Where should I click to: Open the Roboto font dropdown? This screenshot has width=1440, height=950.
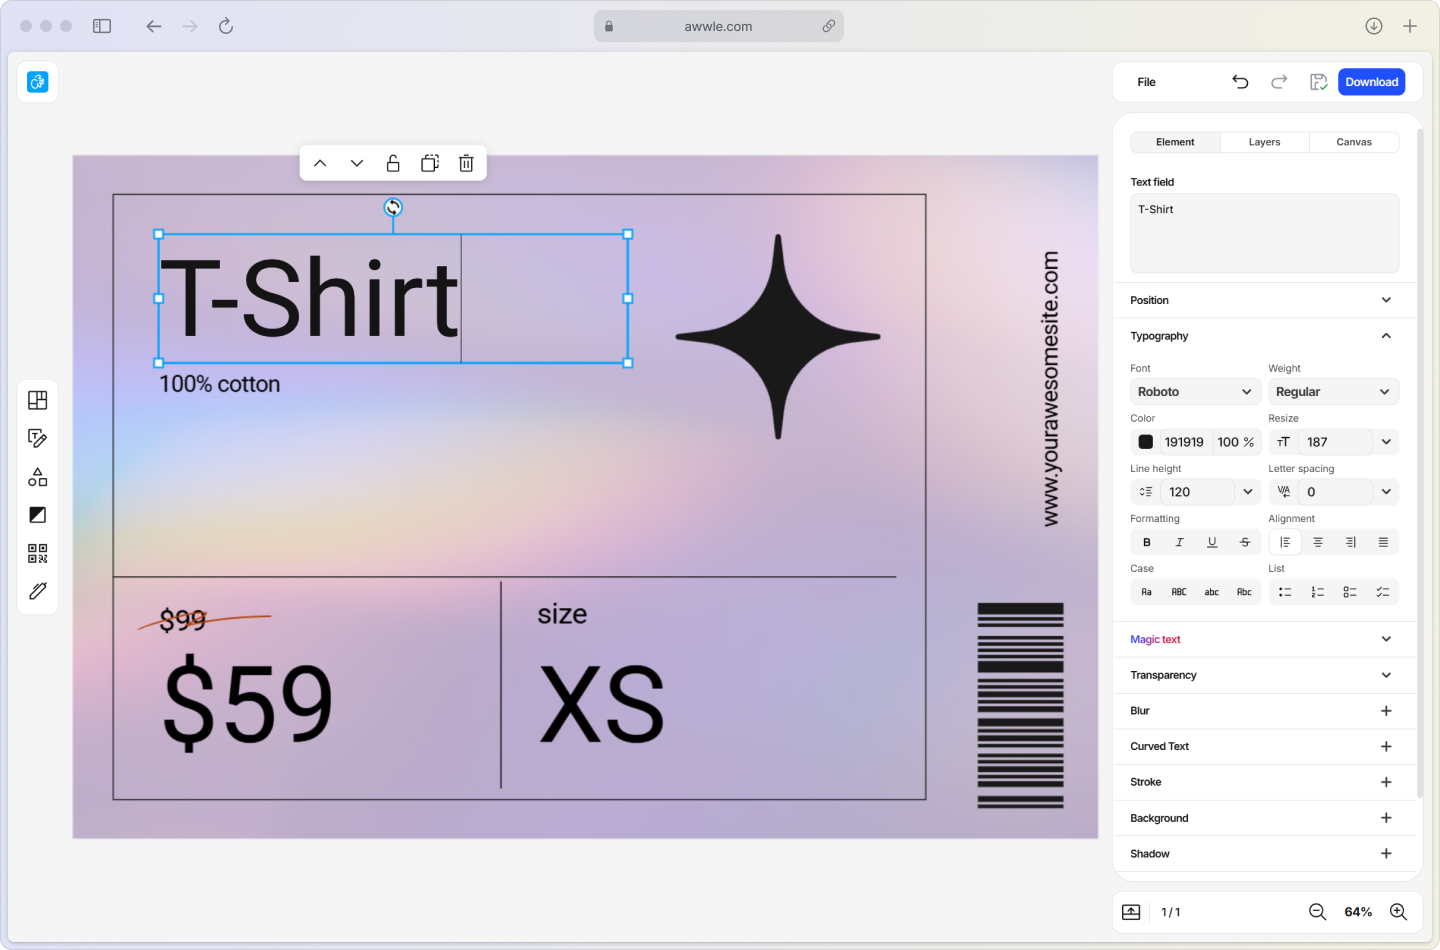[x=1194, y=392]
